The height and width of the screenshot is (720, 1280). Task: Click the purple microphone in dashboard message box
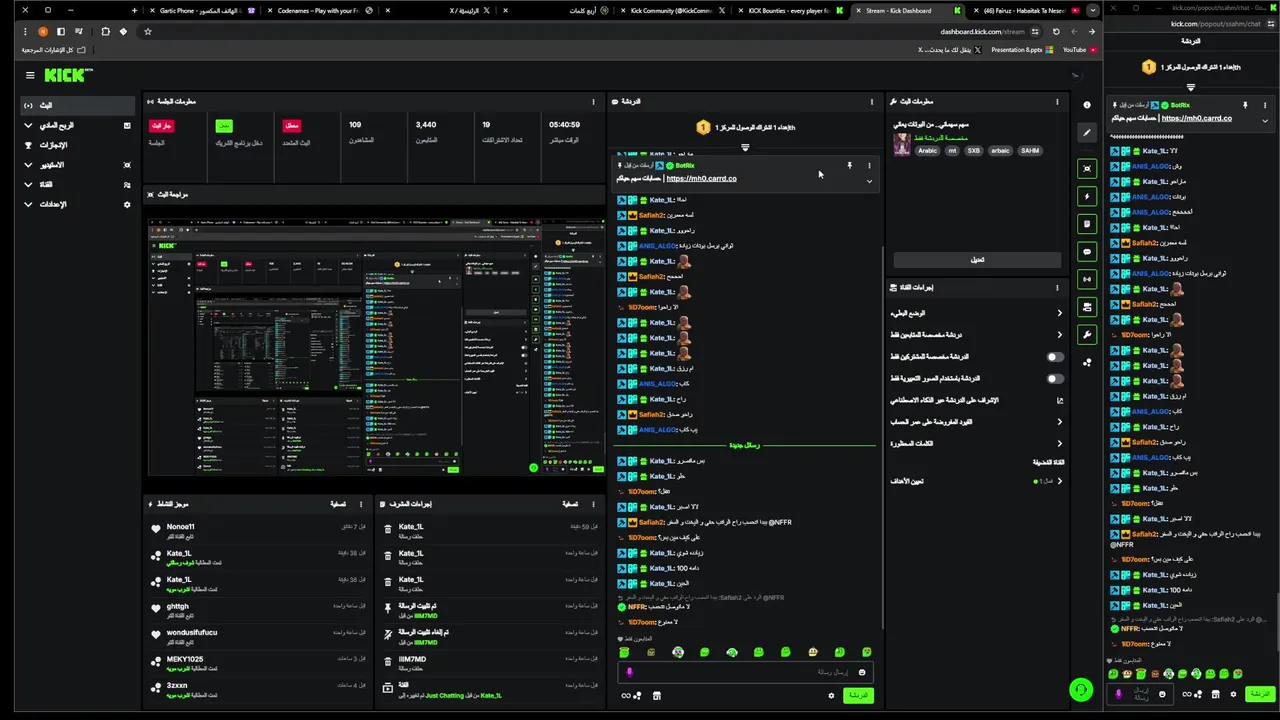[x=629, y=672]
